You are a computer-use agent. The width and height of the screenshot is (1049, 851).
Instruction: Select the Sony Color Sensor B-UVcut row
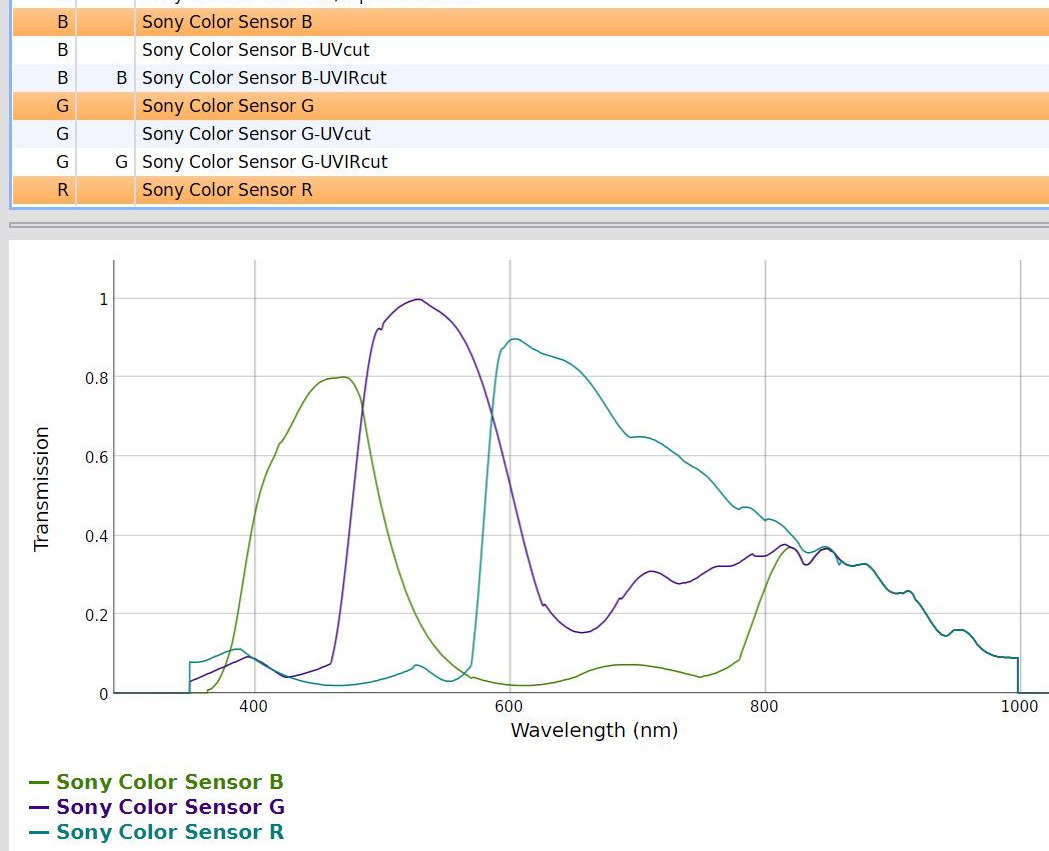pyautogui.click(x=531, y=50)
